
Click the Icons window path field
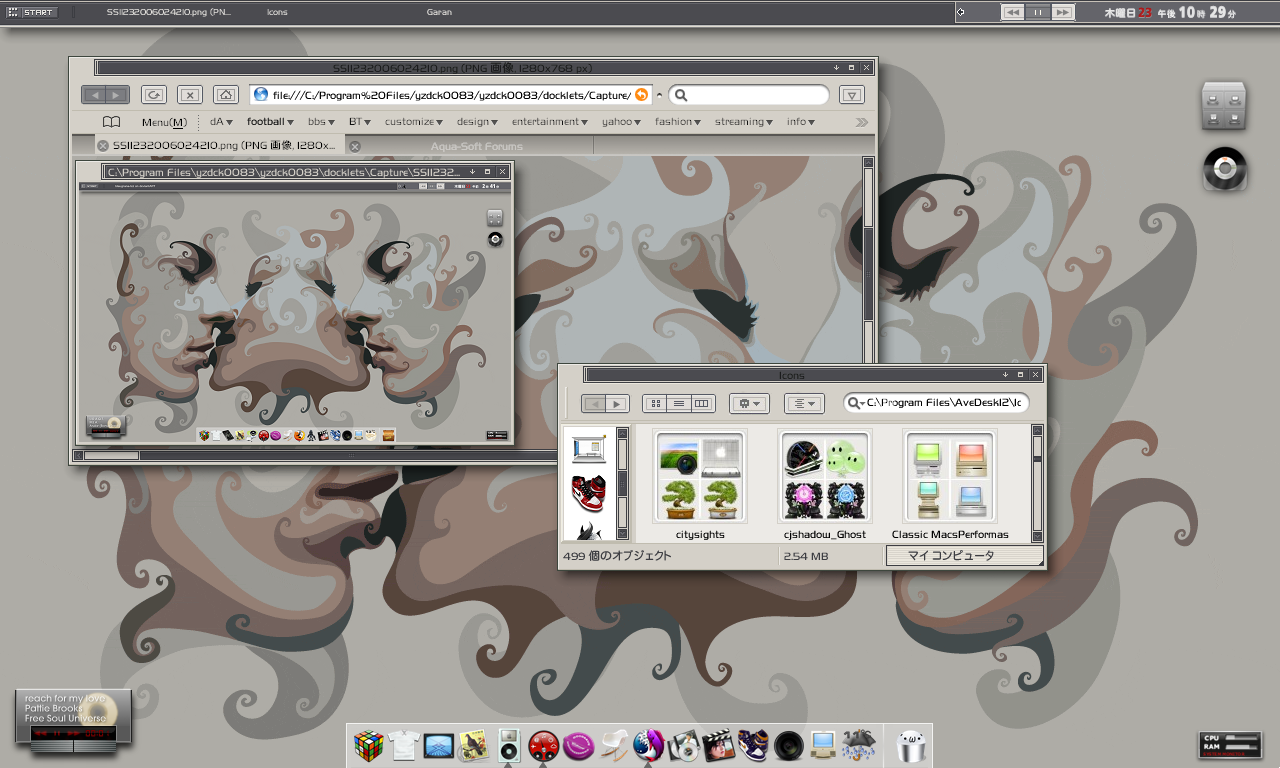[x=936, y=402]
